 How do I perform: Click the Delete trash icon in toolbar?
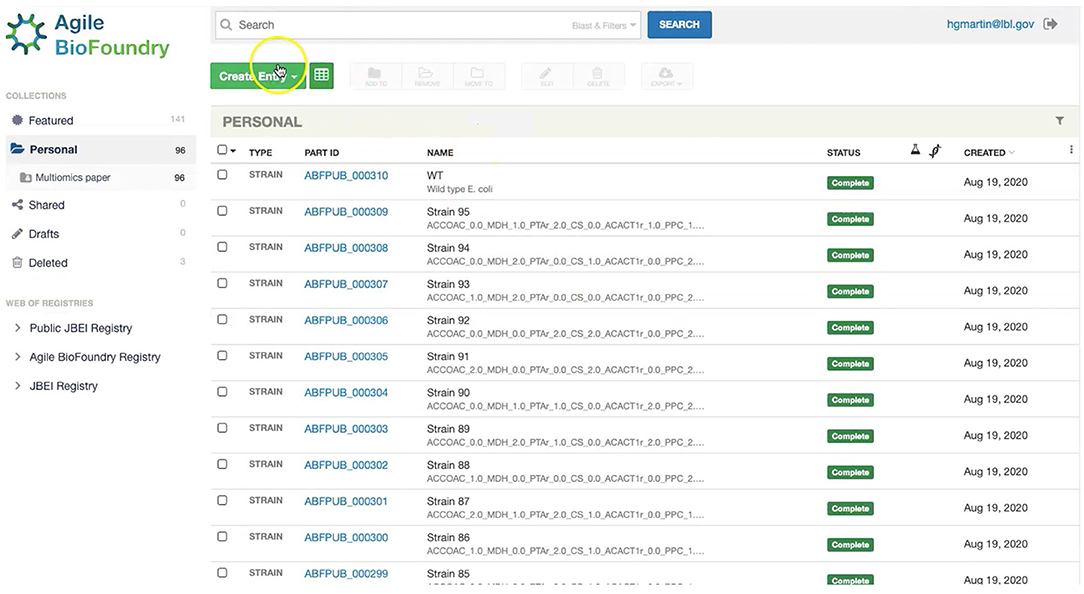pos(598,76)
